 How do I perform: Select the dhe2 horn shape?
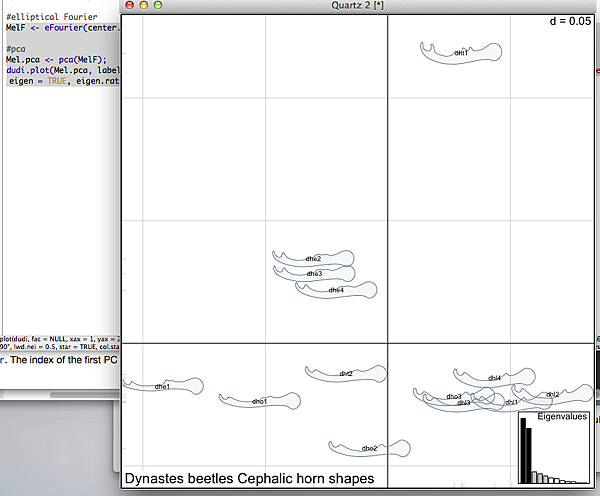[x=313, y=259]
